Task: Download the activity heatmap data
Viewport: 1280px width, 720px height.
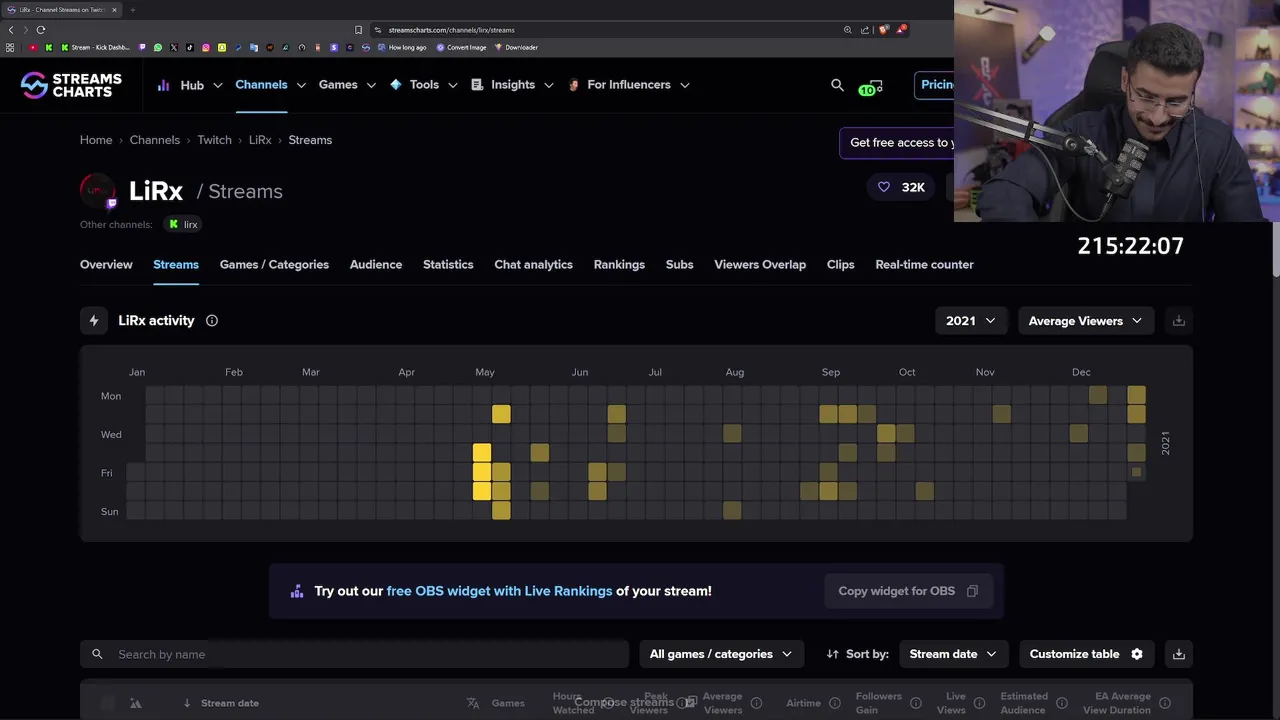Action: point(1179,321)
